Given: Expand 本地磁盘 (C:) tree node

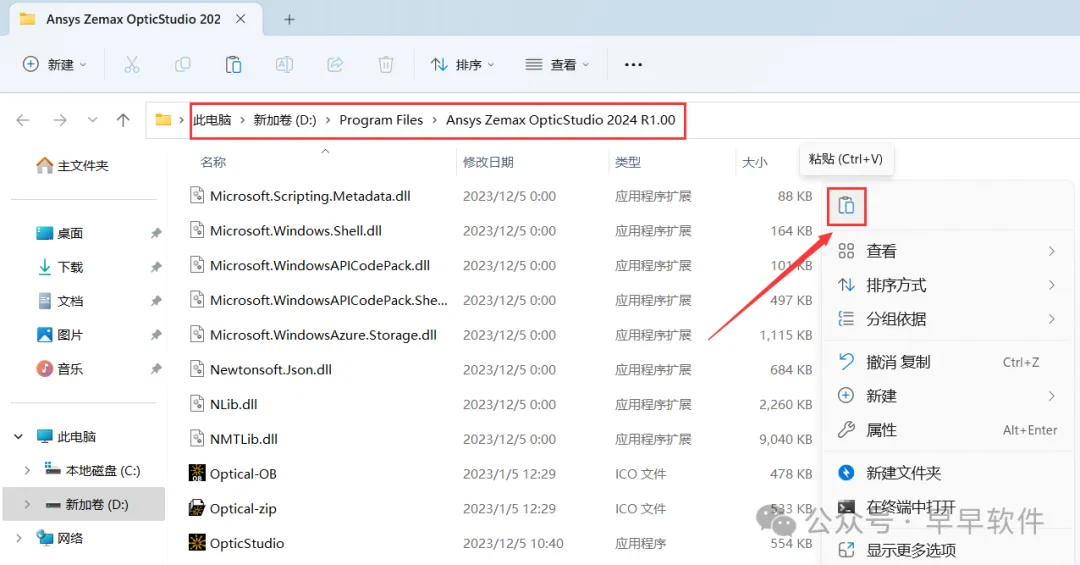Looking at the screenshot, I should coord(27,471).
